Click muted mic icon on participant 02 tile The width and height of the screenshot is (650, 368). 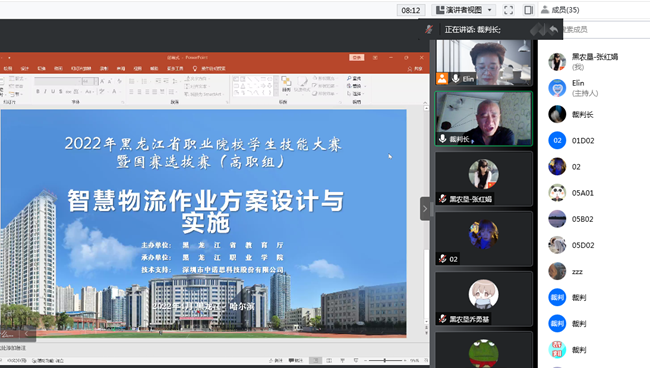tap(443, 259)
